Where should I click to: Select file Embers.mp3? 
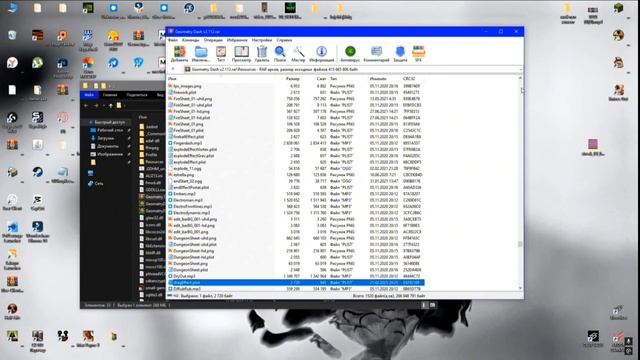click(x=184, y=193)
